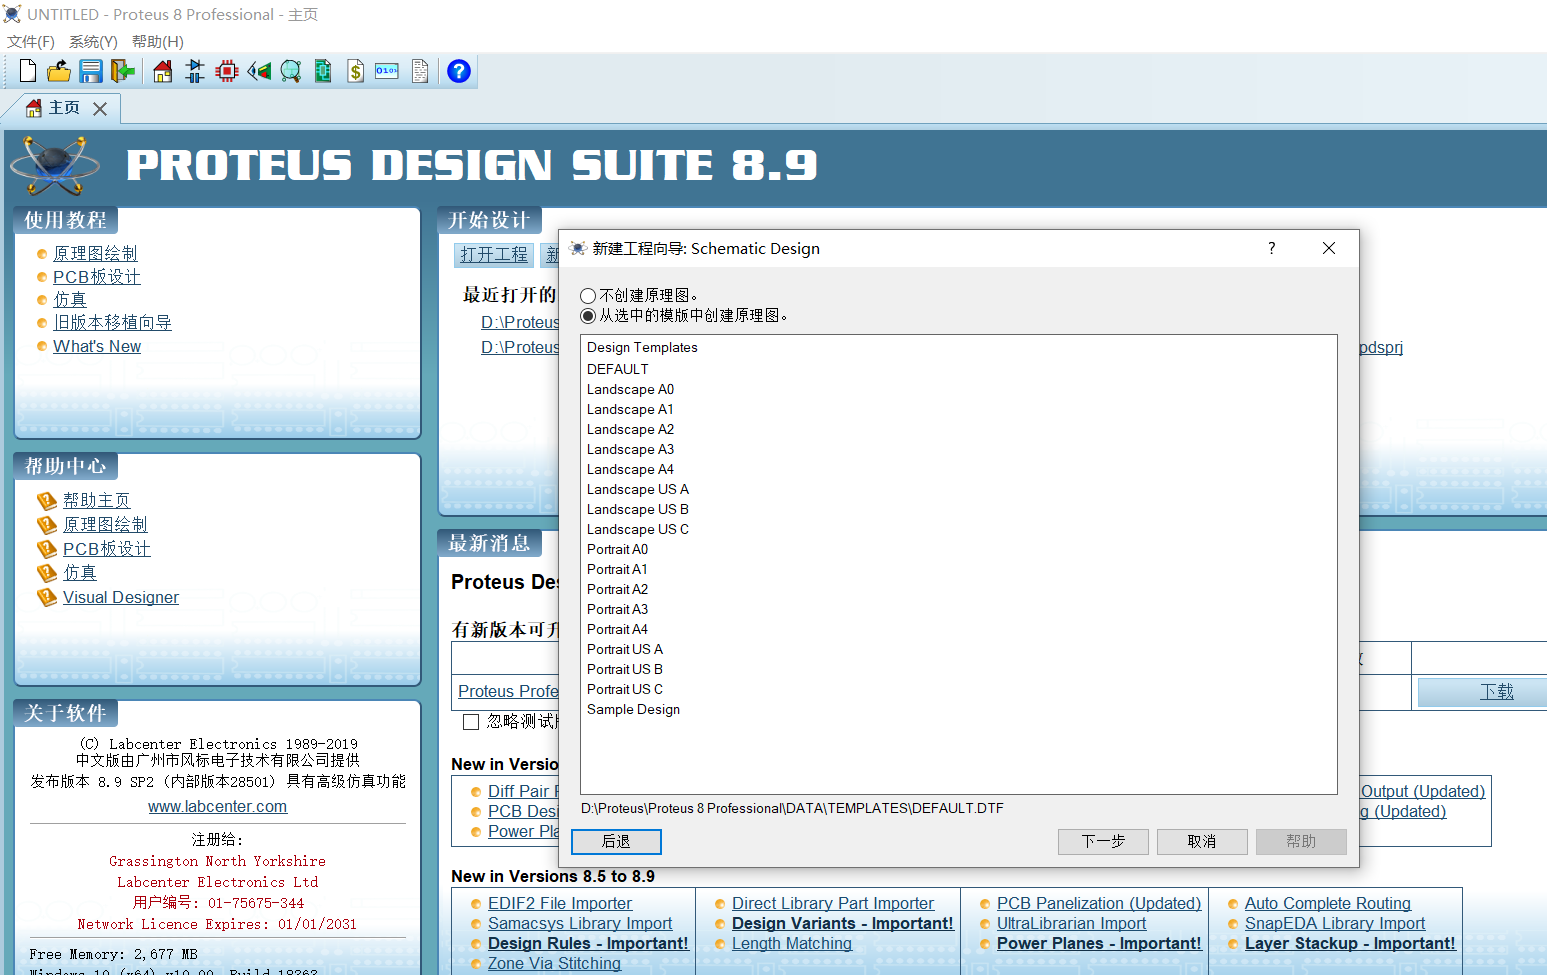The image size is (1547, 975).
Task: Select 从选中的模版中创建原理图 radio option
Action: (x=588, y=316)
